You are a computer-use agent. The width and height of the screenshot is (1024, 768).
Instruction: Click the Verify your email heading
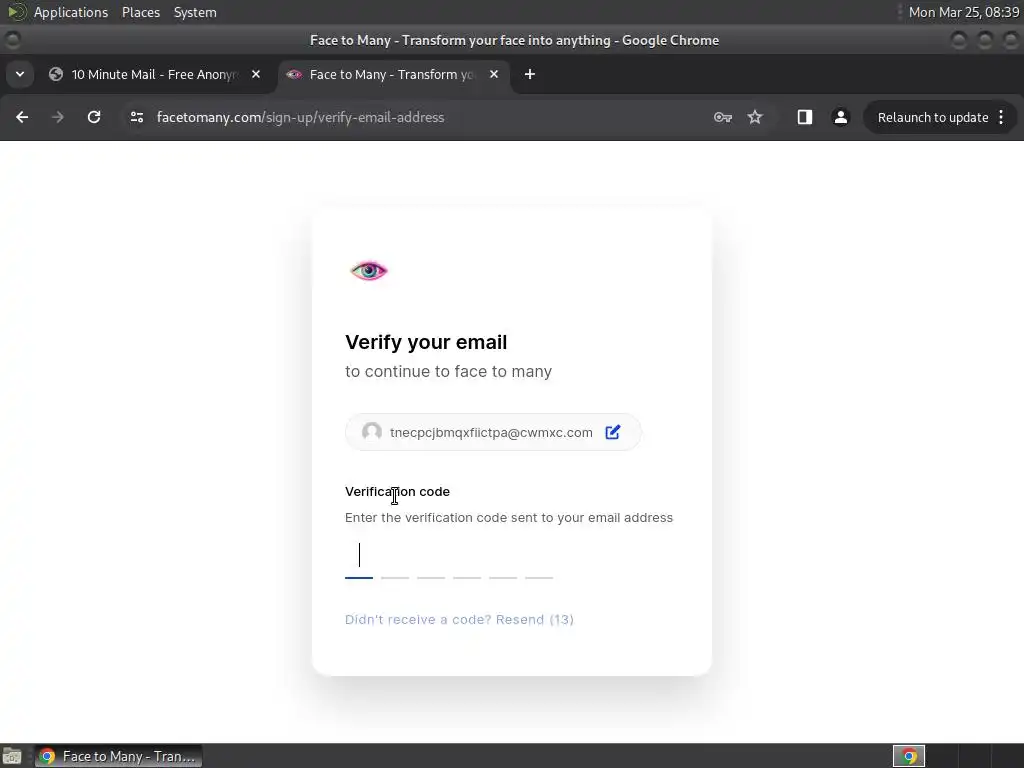(x=426, y=342)
